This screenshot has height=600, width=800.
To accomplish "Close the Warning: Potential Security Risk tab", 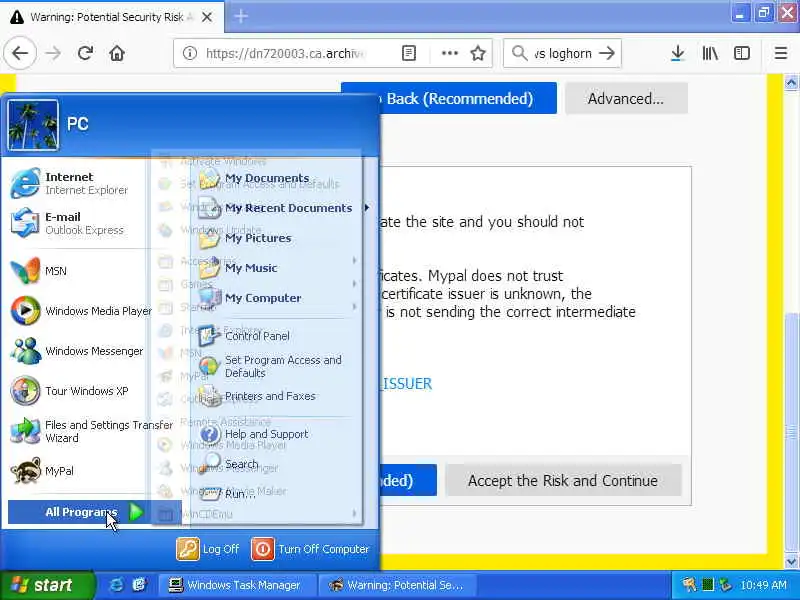I will click(207, 17).
